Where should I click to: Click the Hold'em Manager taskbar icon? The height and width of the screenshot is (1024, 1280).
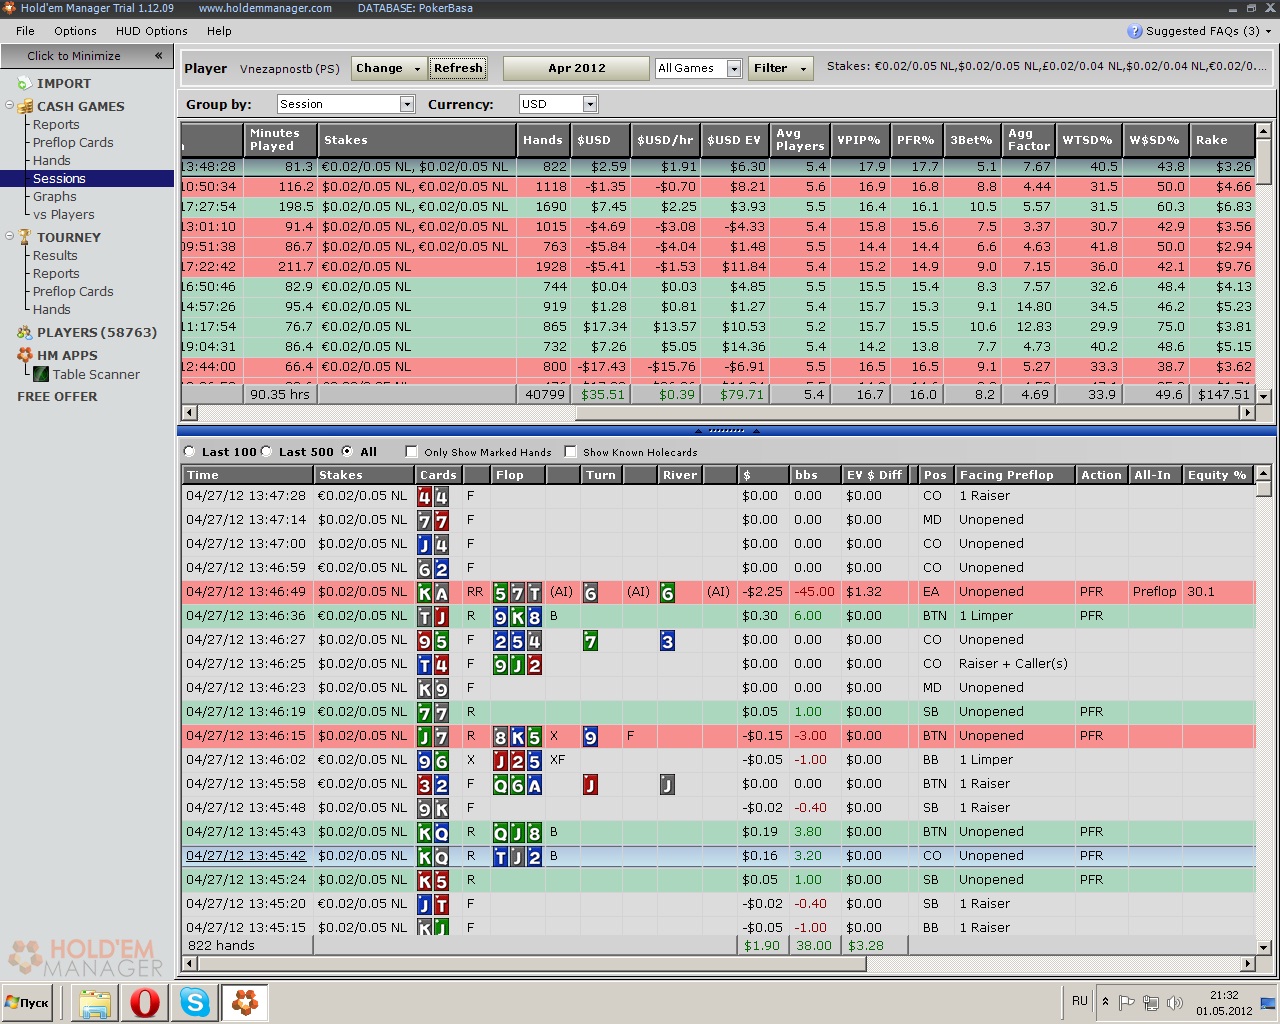[x=245, y=1002]
